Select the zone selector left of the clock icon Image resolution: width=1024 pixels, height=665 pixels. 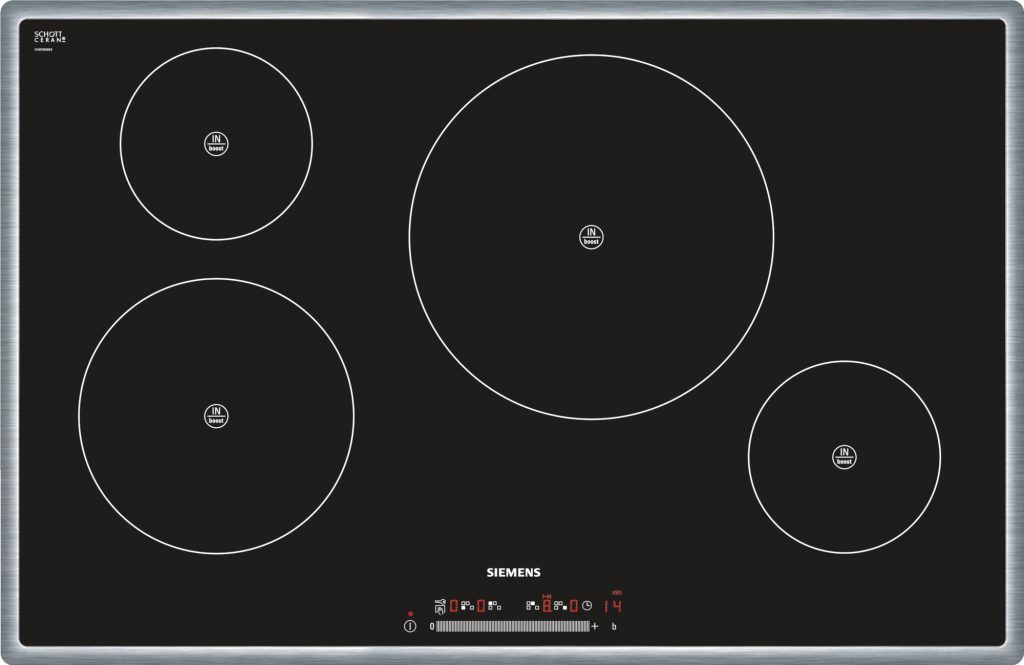pyautogui.click(x=561, y=605)
